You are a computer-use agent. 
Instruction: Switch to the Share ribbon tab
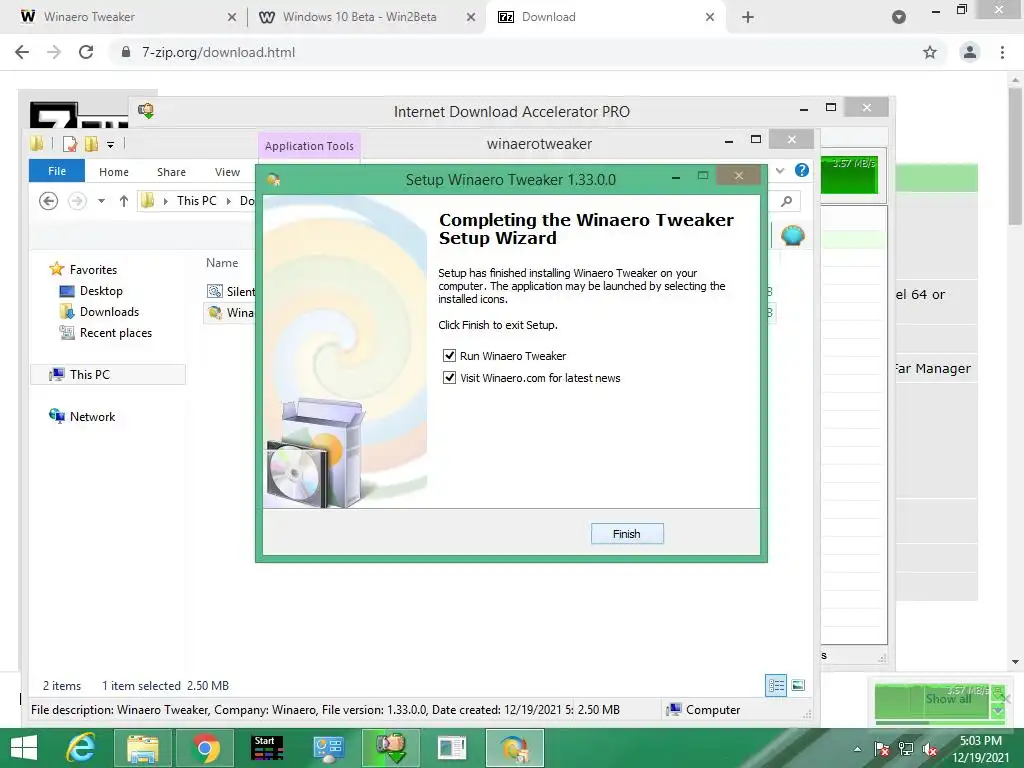pyautogui.click(x=171, y=172)
